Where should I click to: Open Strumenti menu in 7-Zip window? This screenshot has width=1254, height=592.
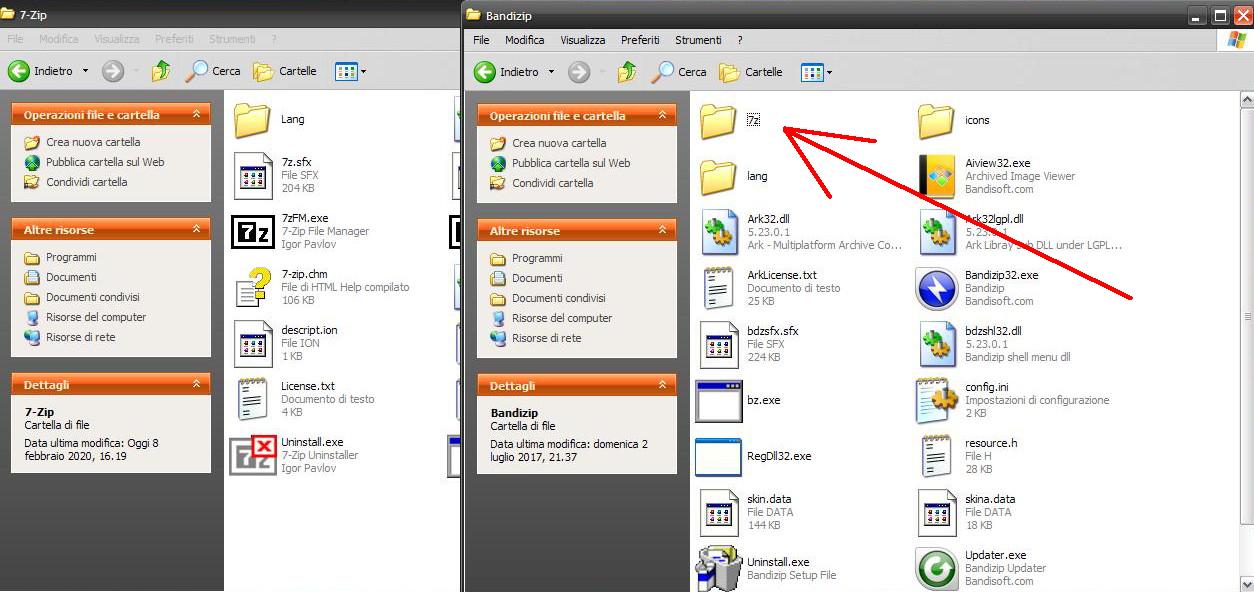(x=232, y=39)
